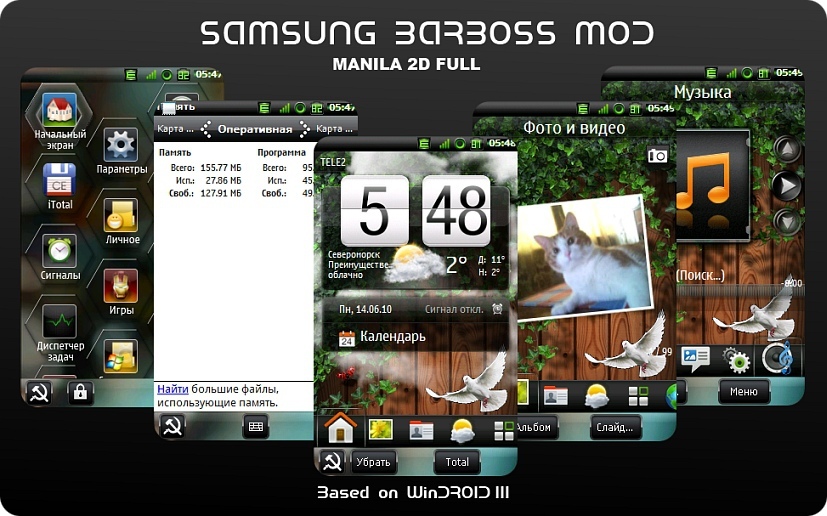Select the Home tab house icon
Screen dimensions: 827x516
pos(340,429)
